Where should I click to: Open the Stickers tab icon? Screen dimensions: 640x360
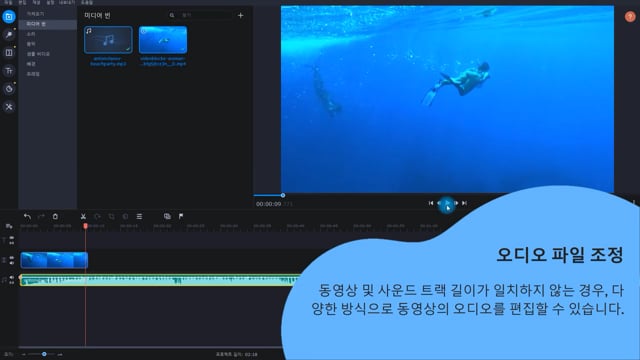point(9,89)
